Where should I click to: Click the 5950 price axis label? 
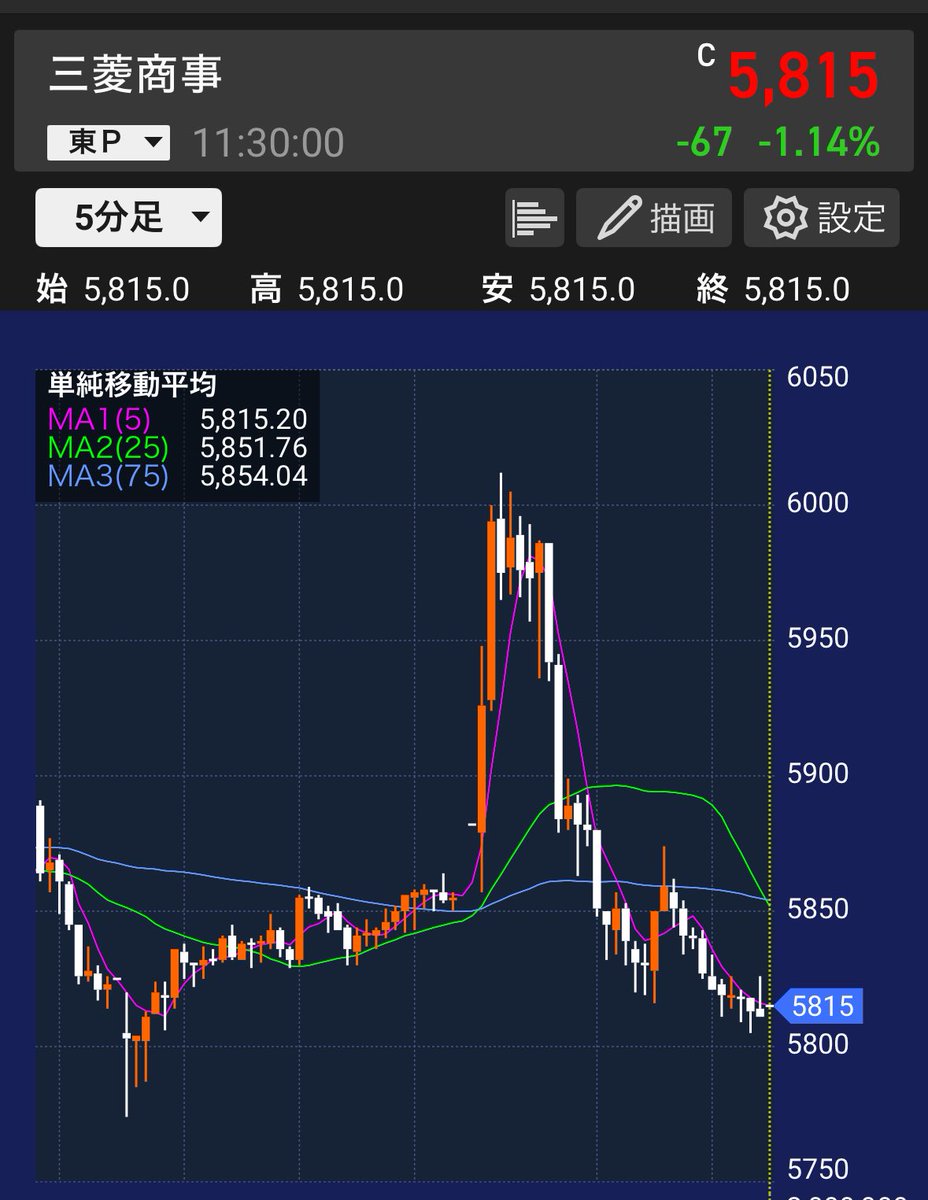[x=818, y=638]
